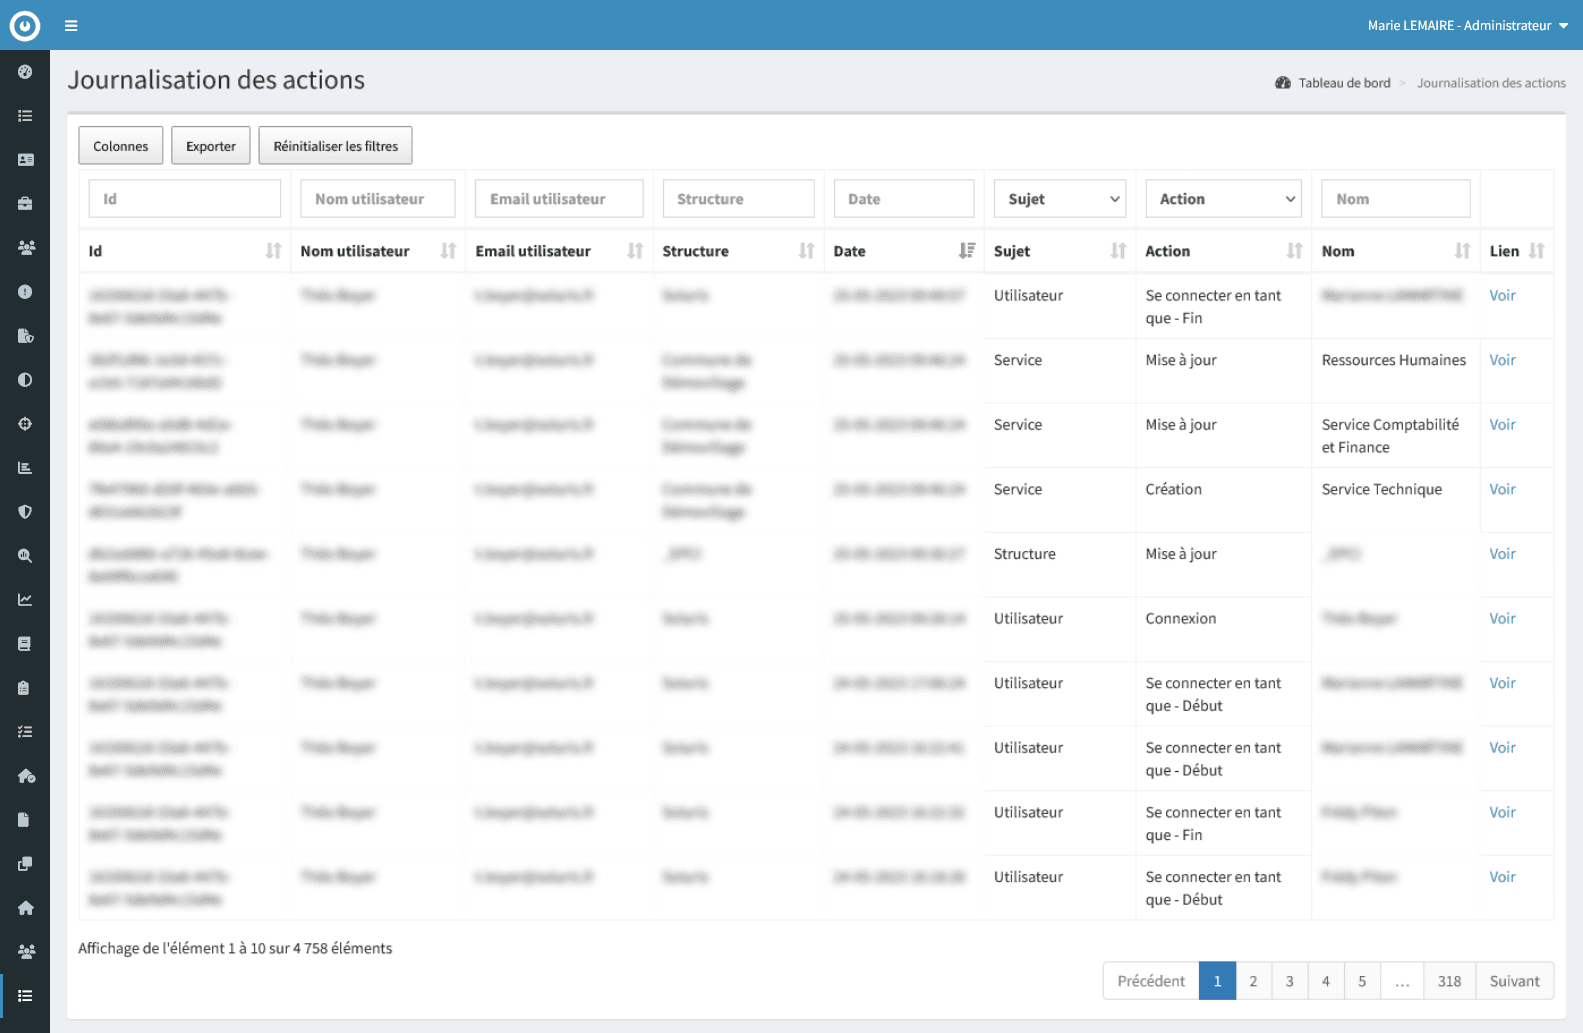Expand the Marie LEMAIRE user menu
The height and width of the screenshot is (1033, 1583).
click(x=1467, y=26)
